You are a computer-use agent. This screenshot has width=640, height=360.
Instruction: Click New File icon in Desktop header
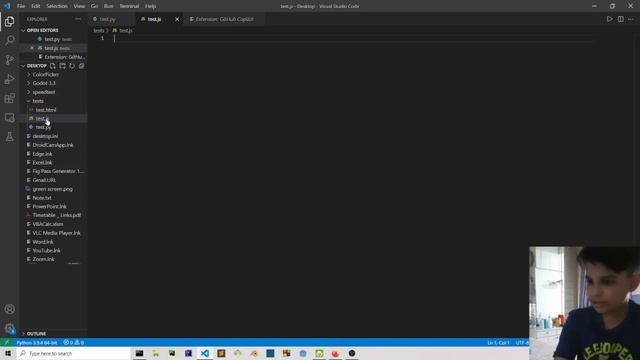click(x=53, y=66)
